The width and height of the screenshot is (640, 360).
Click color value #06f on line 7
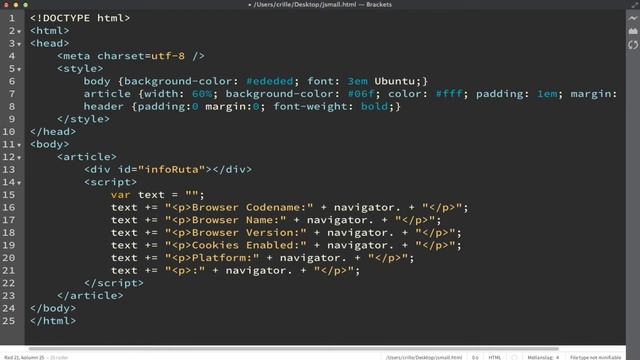click(361, 94)
